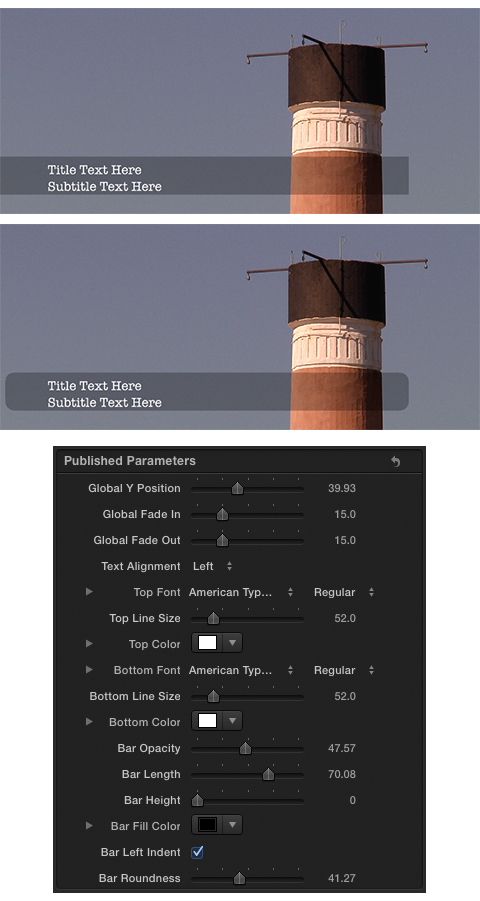Click the Top Line Size value 52.0
Viewport: 480px width, 901px height.
[x=345, y=618]
